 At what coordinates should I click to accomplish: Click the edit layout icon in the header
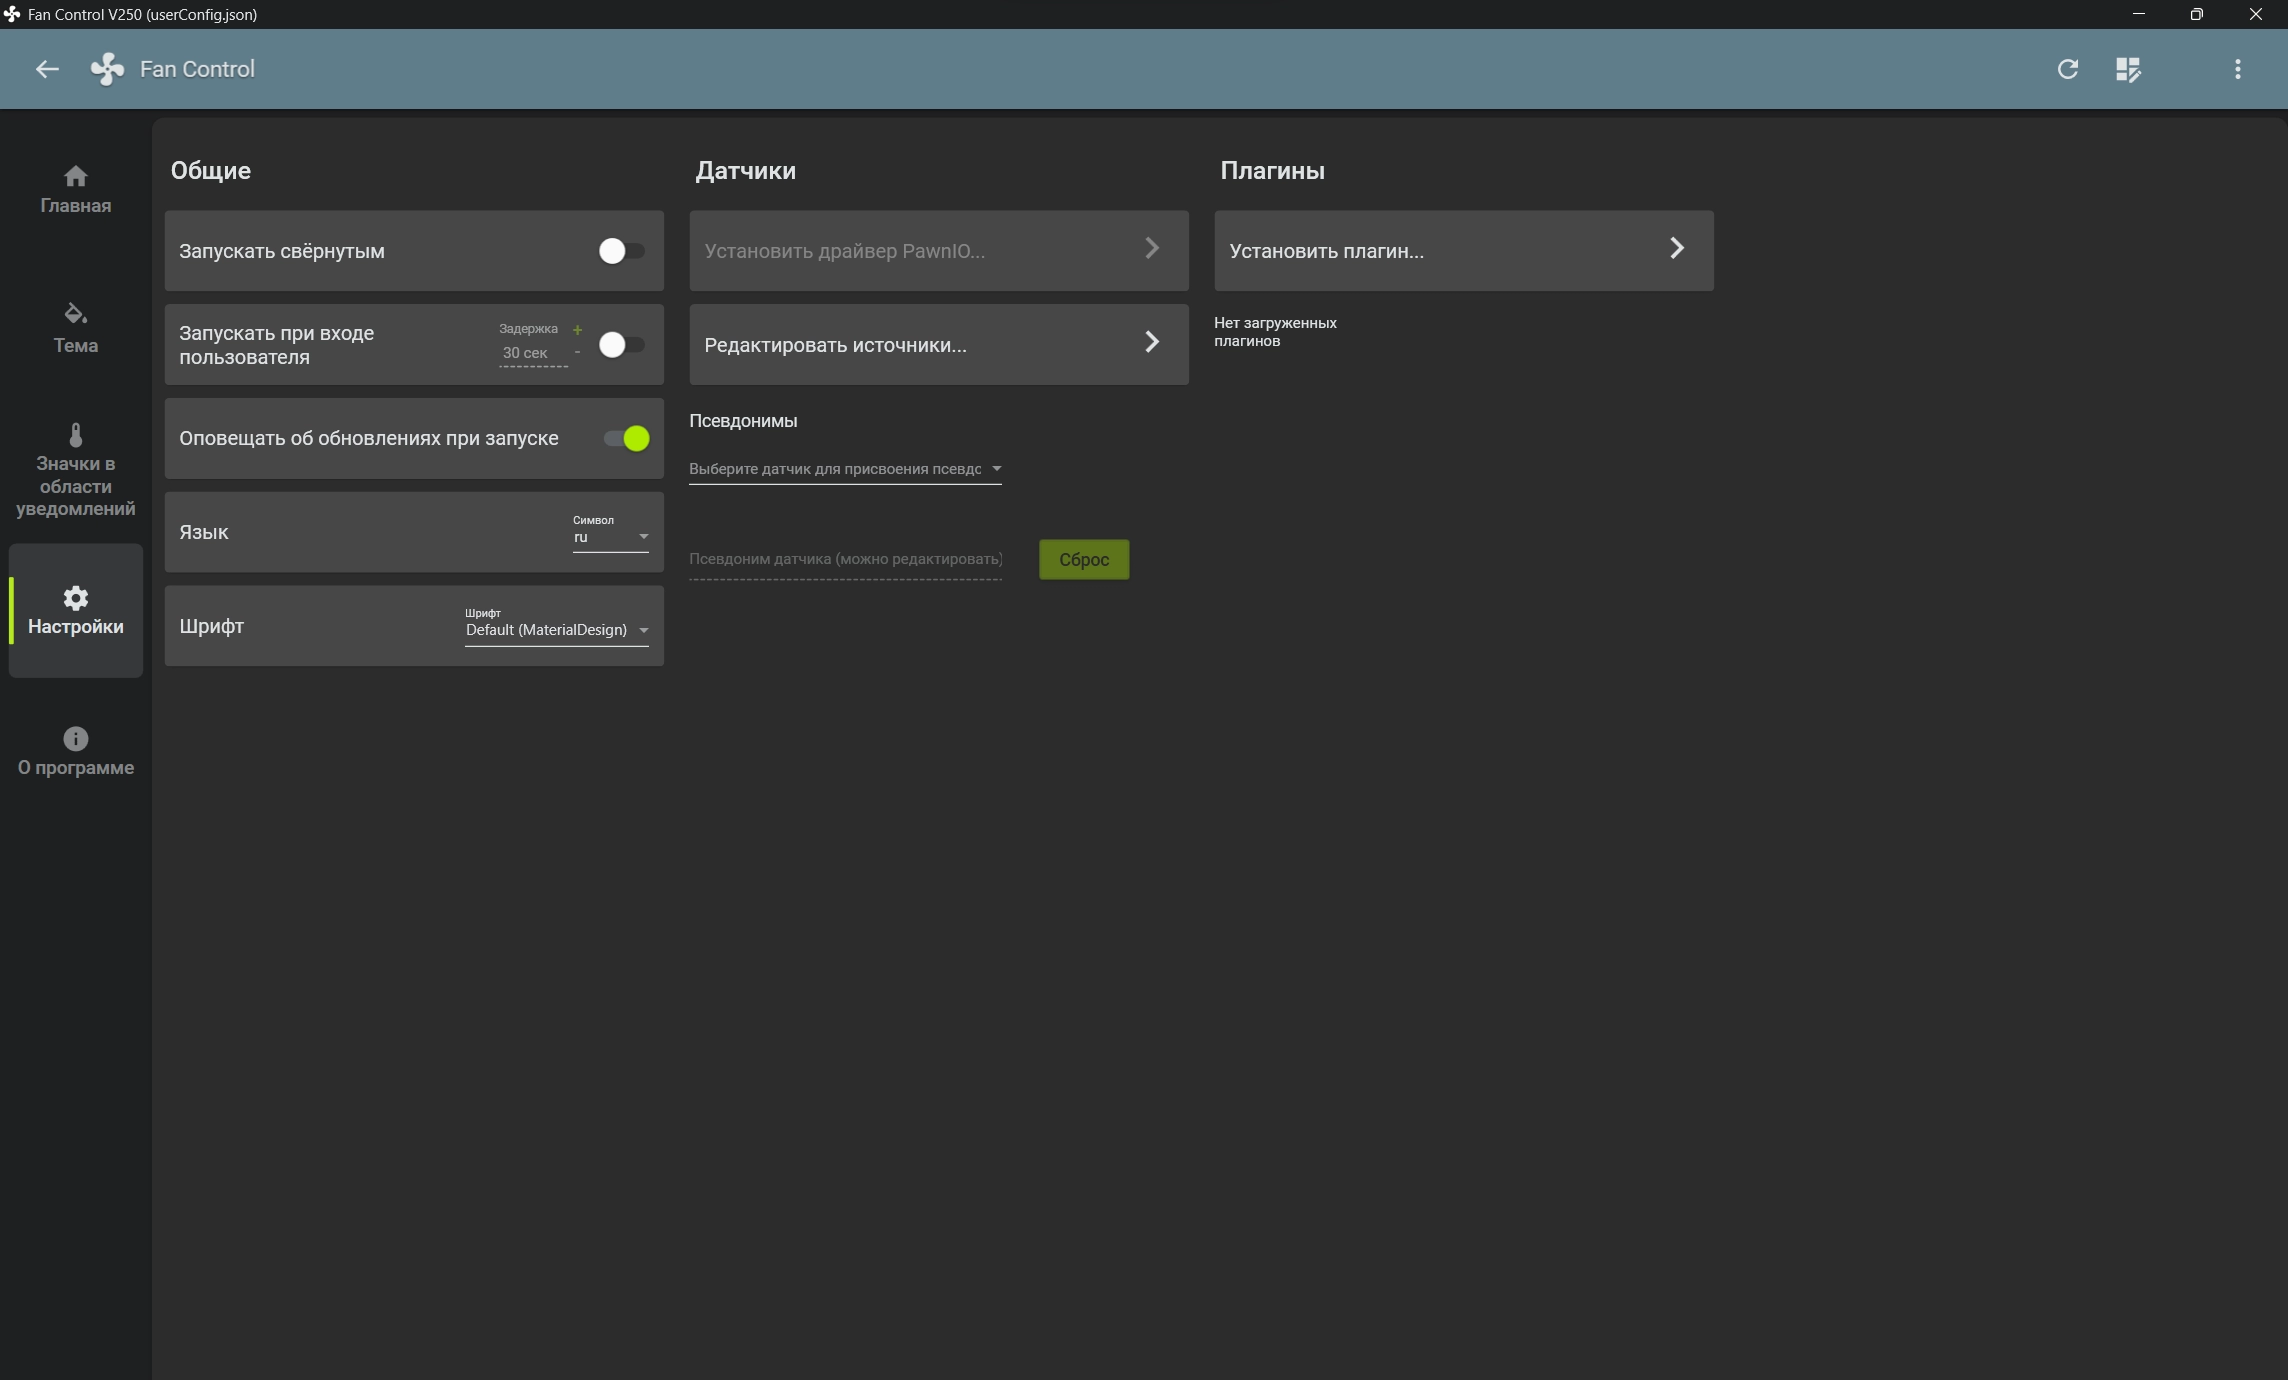(x=2127, y=69)
